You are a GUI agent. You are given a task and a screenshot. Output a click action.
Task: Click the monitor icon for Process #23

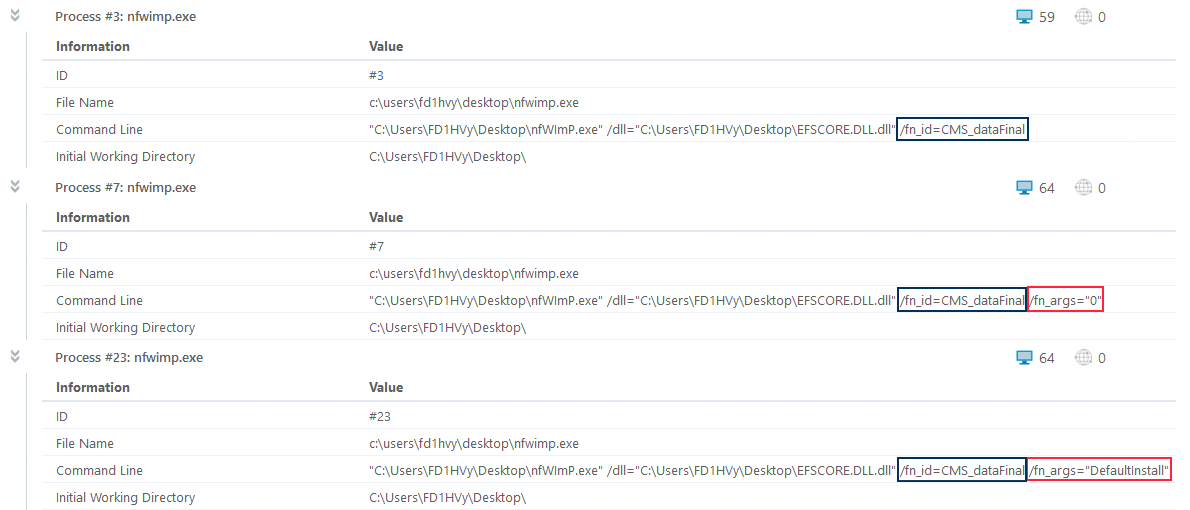[x=1025, y=357]
